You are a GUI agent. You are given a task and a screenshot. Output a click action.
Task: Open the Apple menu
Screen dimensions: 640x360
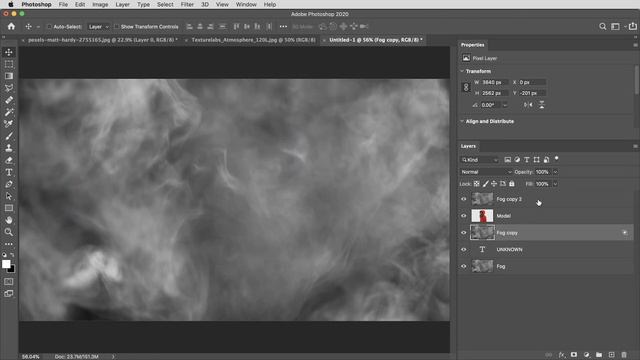click(11, 4)
